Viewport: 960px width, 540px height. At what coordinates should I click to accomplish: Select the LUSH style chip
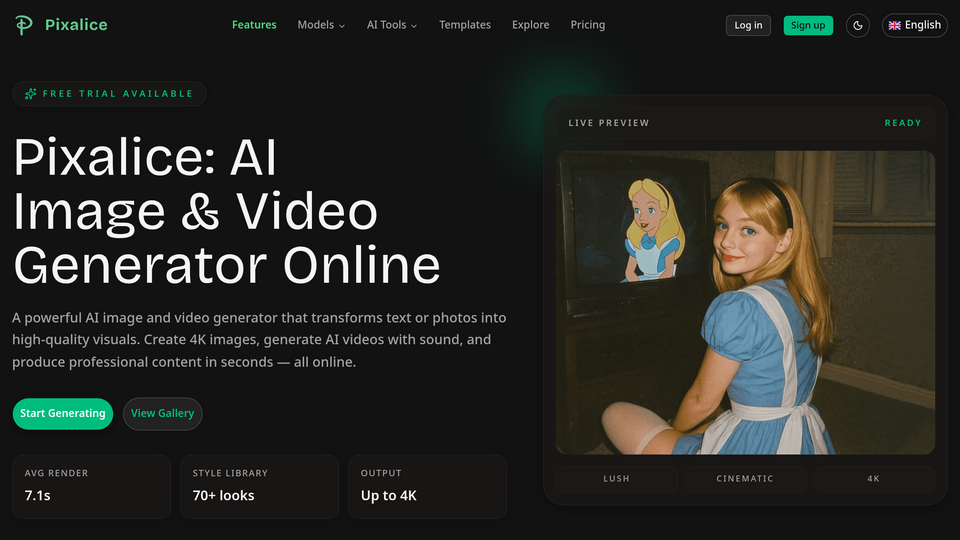tap(617, 479)
